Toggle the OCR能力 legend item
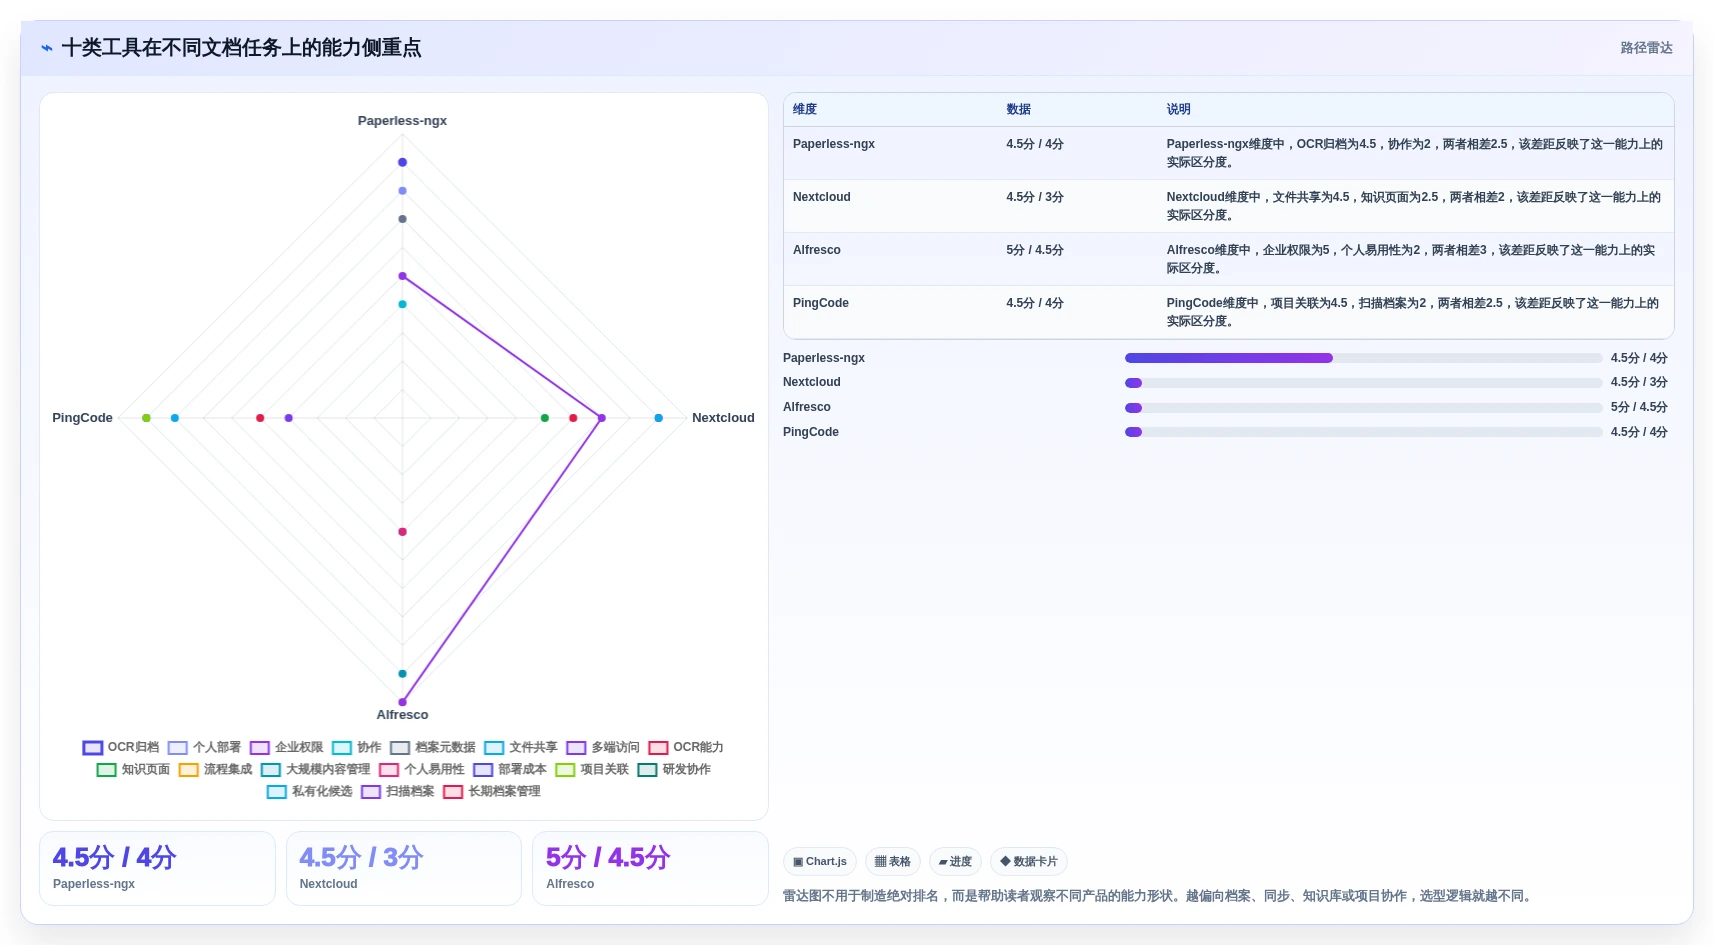 [x=686, y=747]
